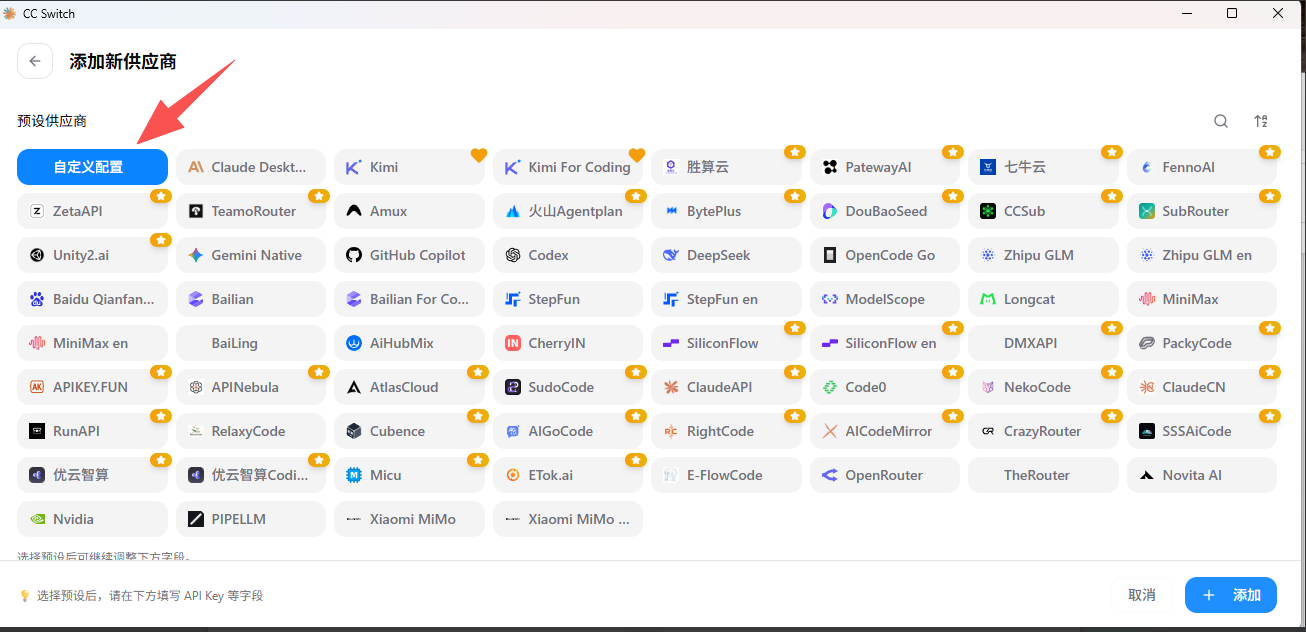Screen dimensions: 1306x632
Task: Click the 七牛云 provider icon
Action: pyautogui.click(x=988, y=167)
